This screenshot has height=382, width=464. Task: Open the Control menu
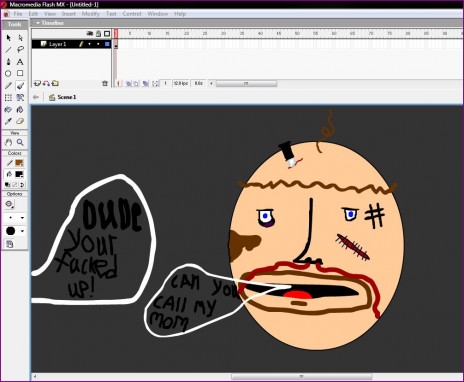tap(132, 14)
